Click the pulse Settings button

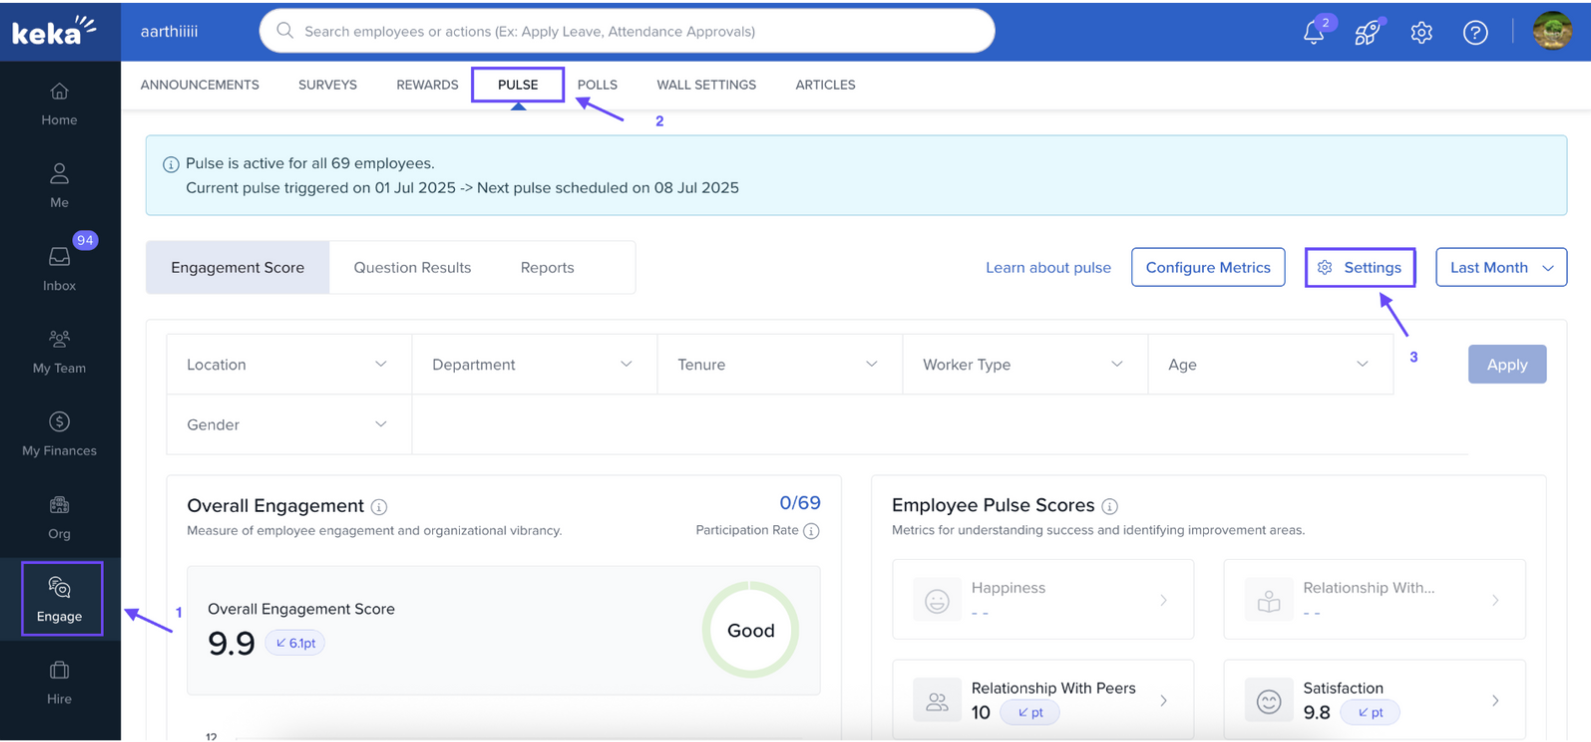(1359, 268)
